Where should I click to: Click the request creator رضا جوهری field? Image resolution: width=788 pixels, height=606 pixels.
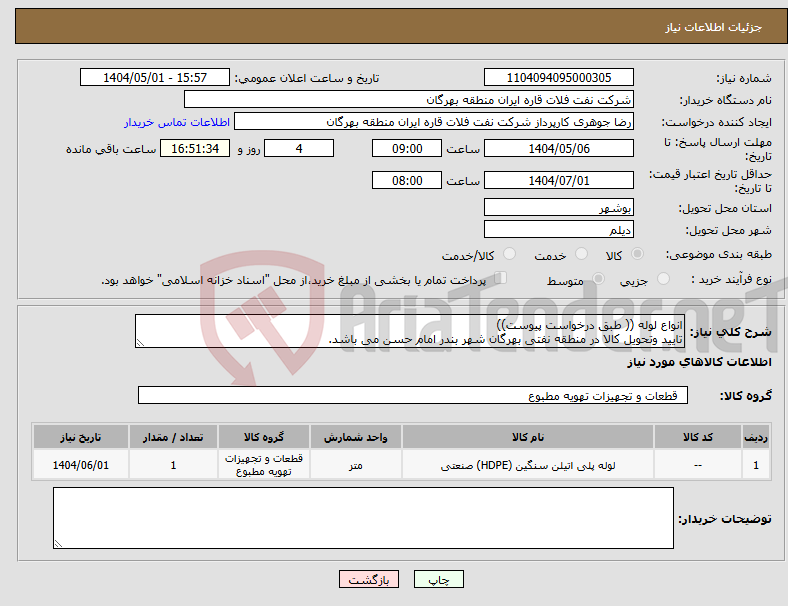point(434,122)
